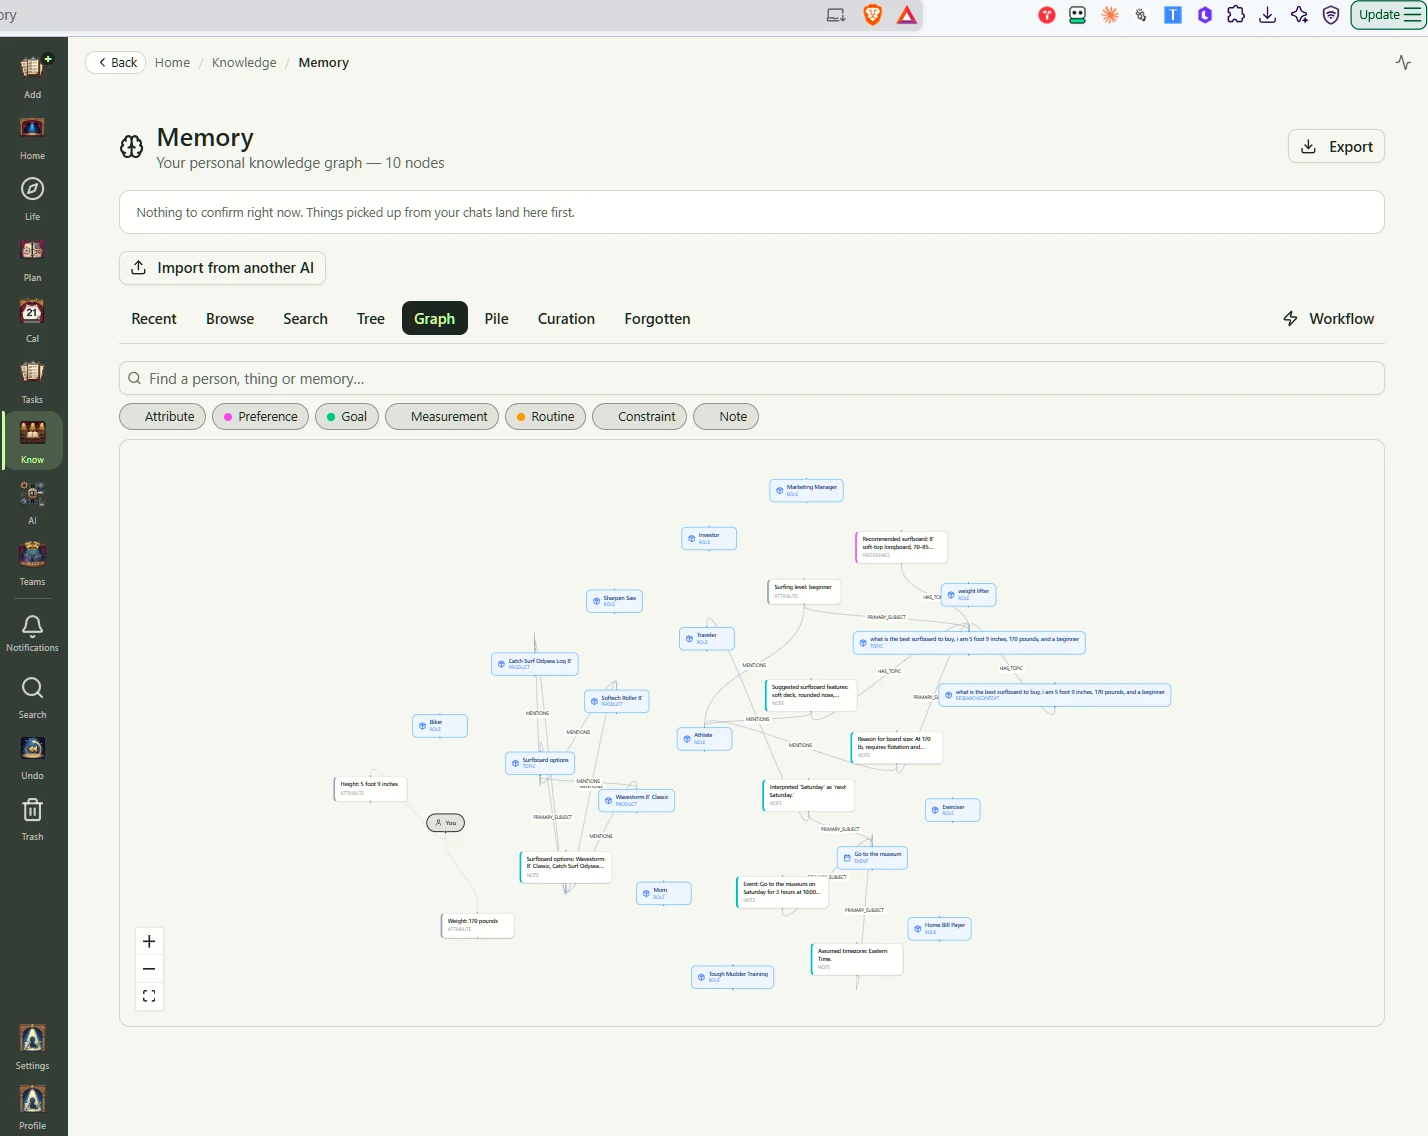The width and height of the screenshot is (1428, 1136).
Task: Open the AI section in sidebar
Action: pos(33,503)
